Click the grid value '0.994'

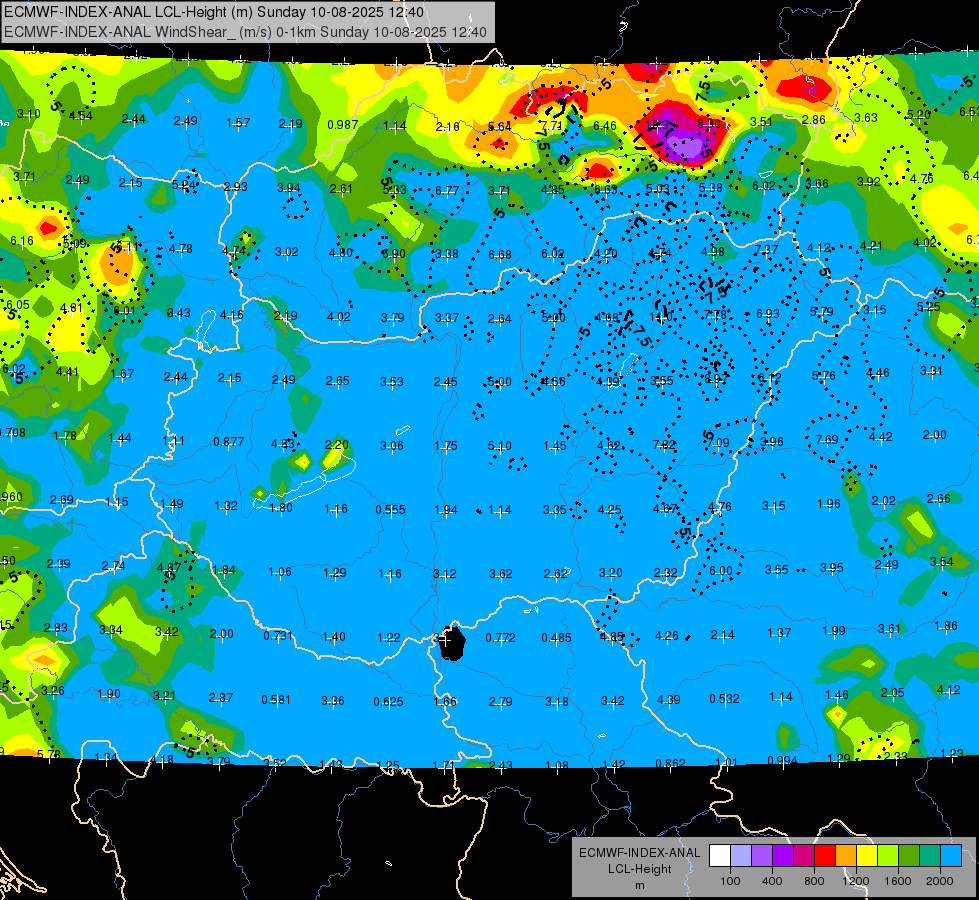coord(782,760)
